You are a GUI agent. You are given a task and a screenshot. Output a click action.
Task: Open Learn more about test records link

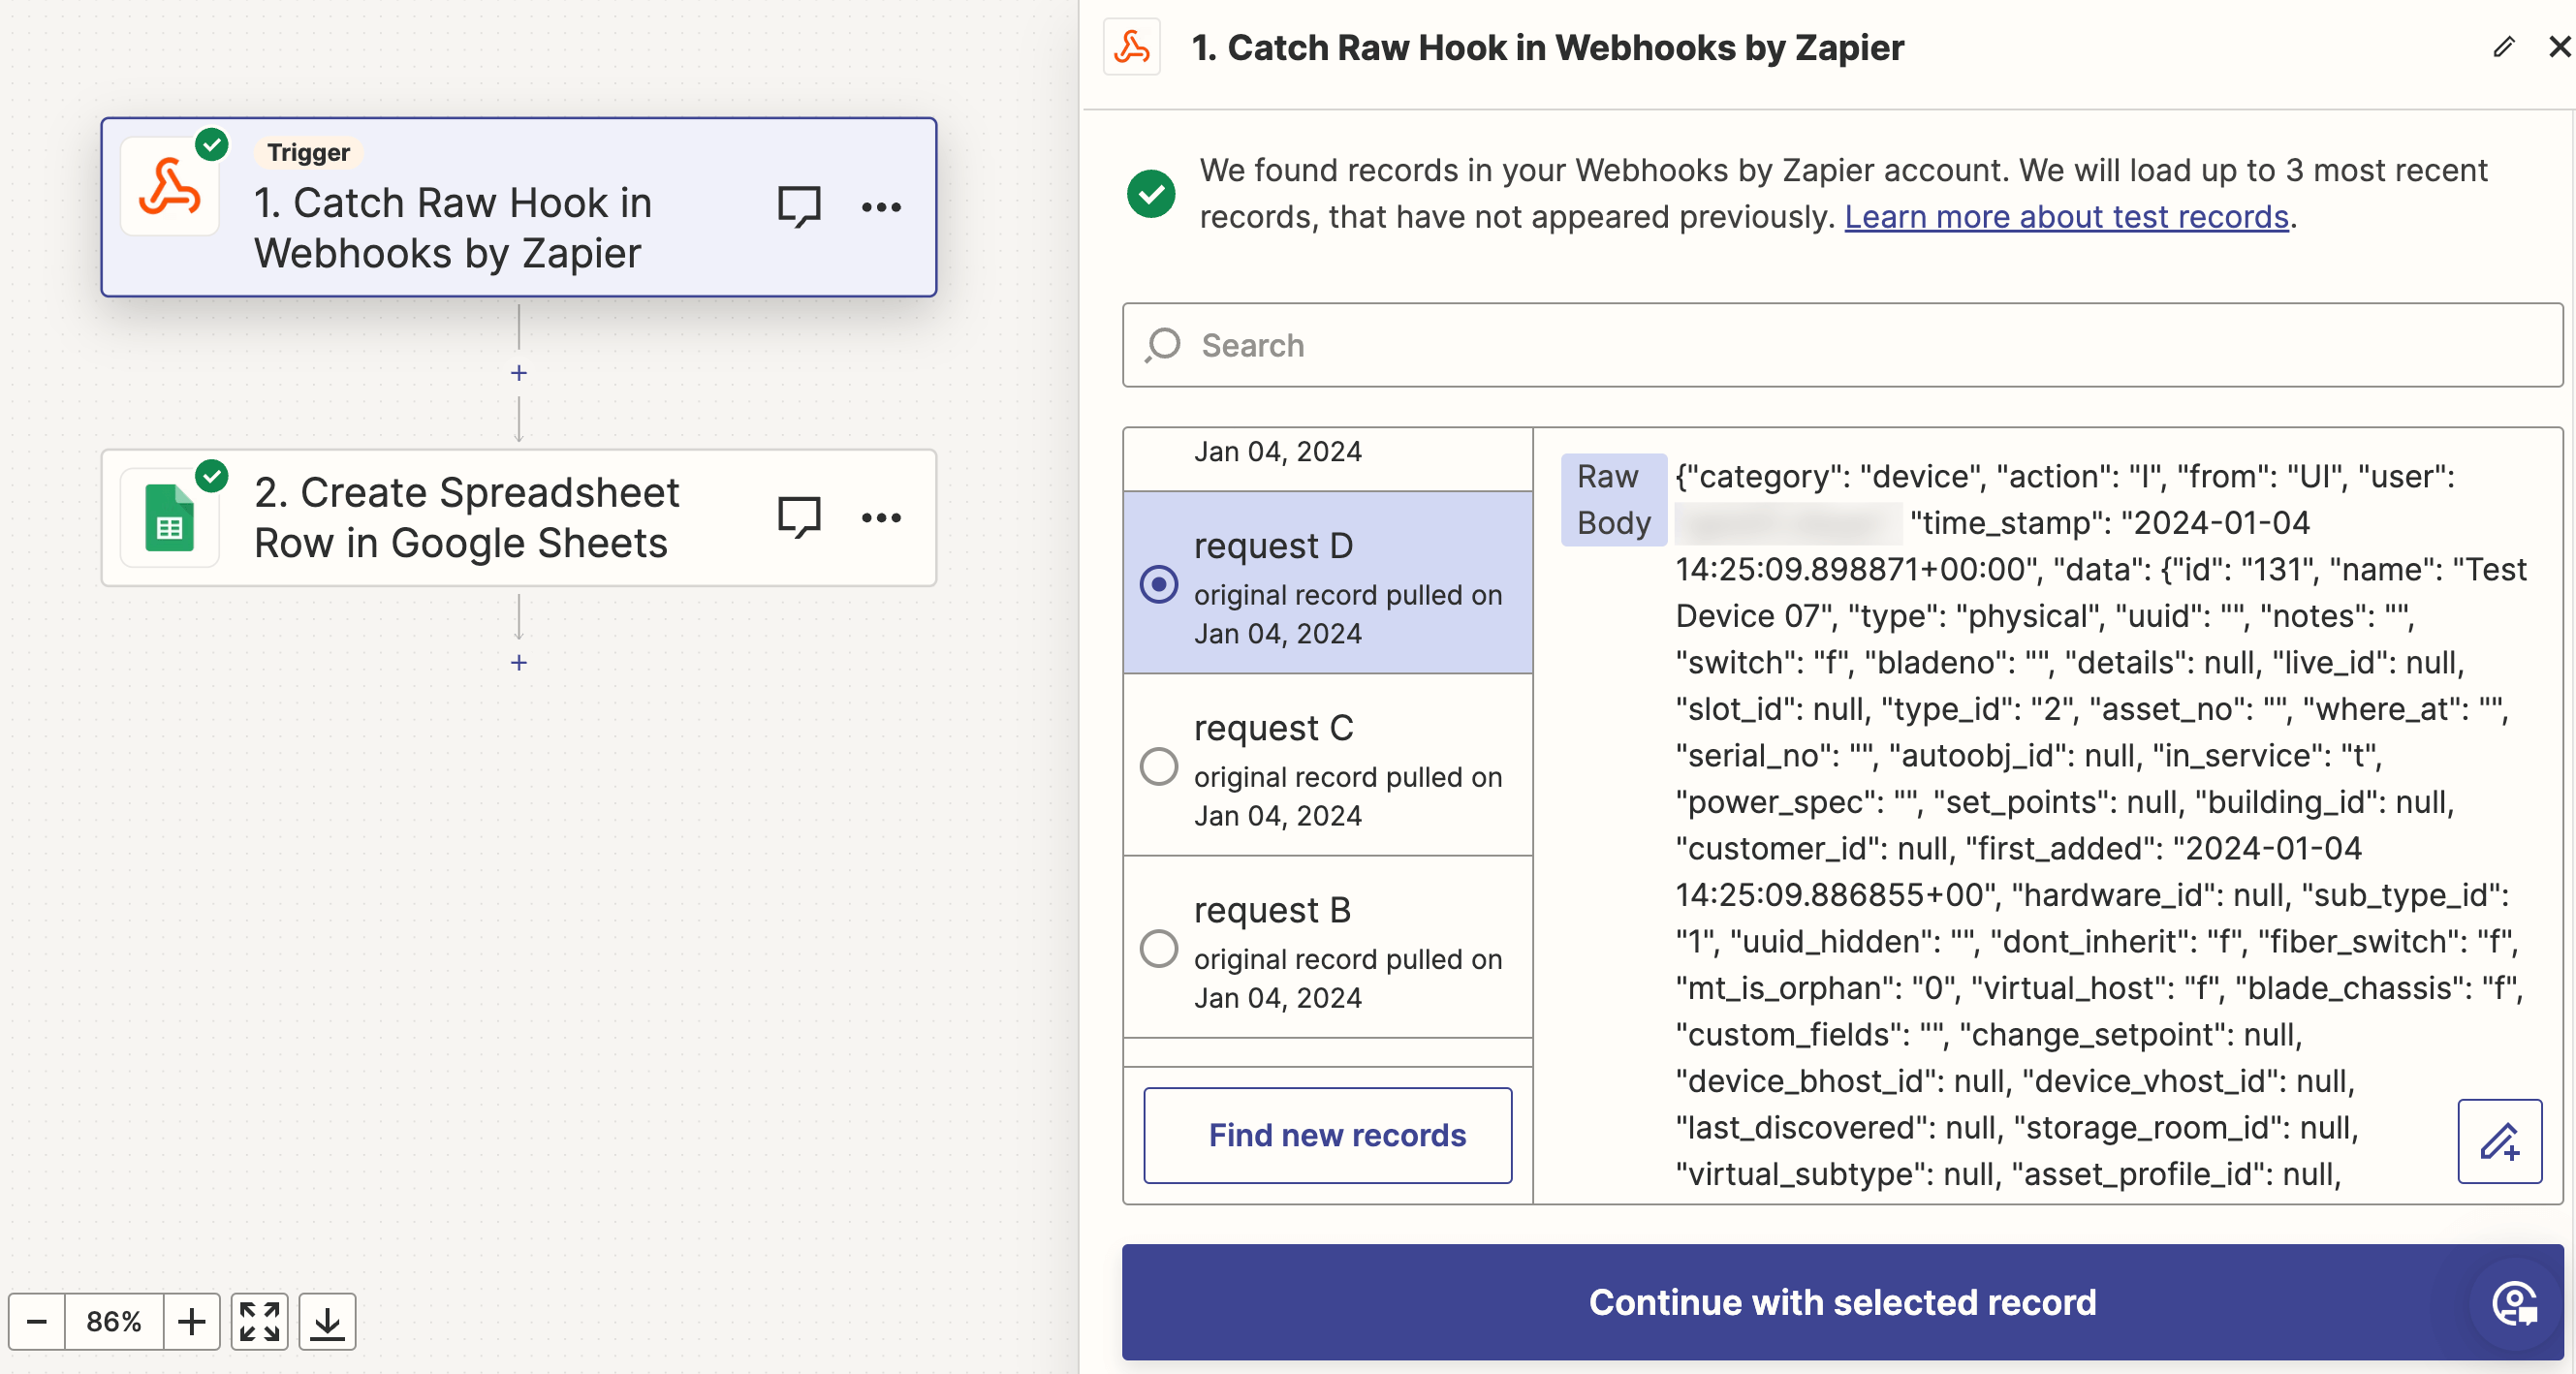pyautogui.click(x=2066, y=217)
